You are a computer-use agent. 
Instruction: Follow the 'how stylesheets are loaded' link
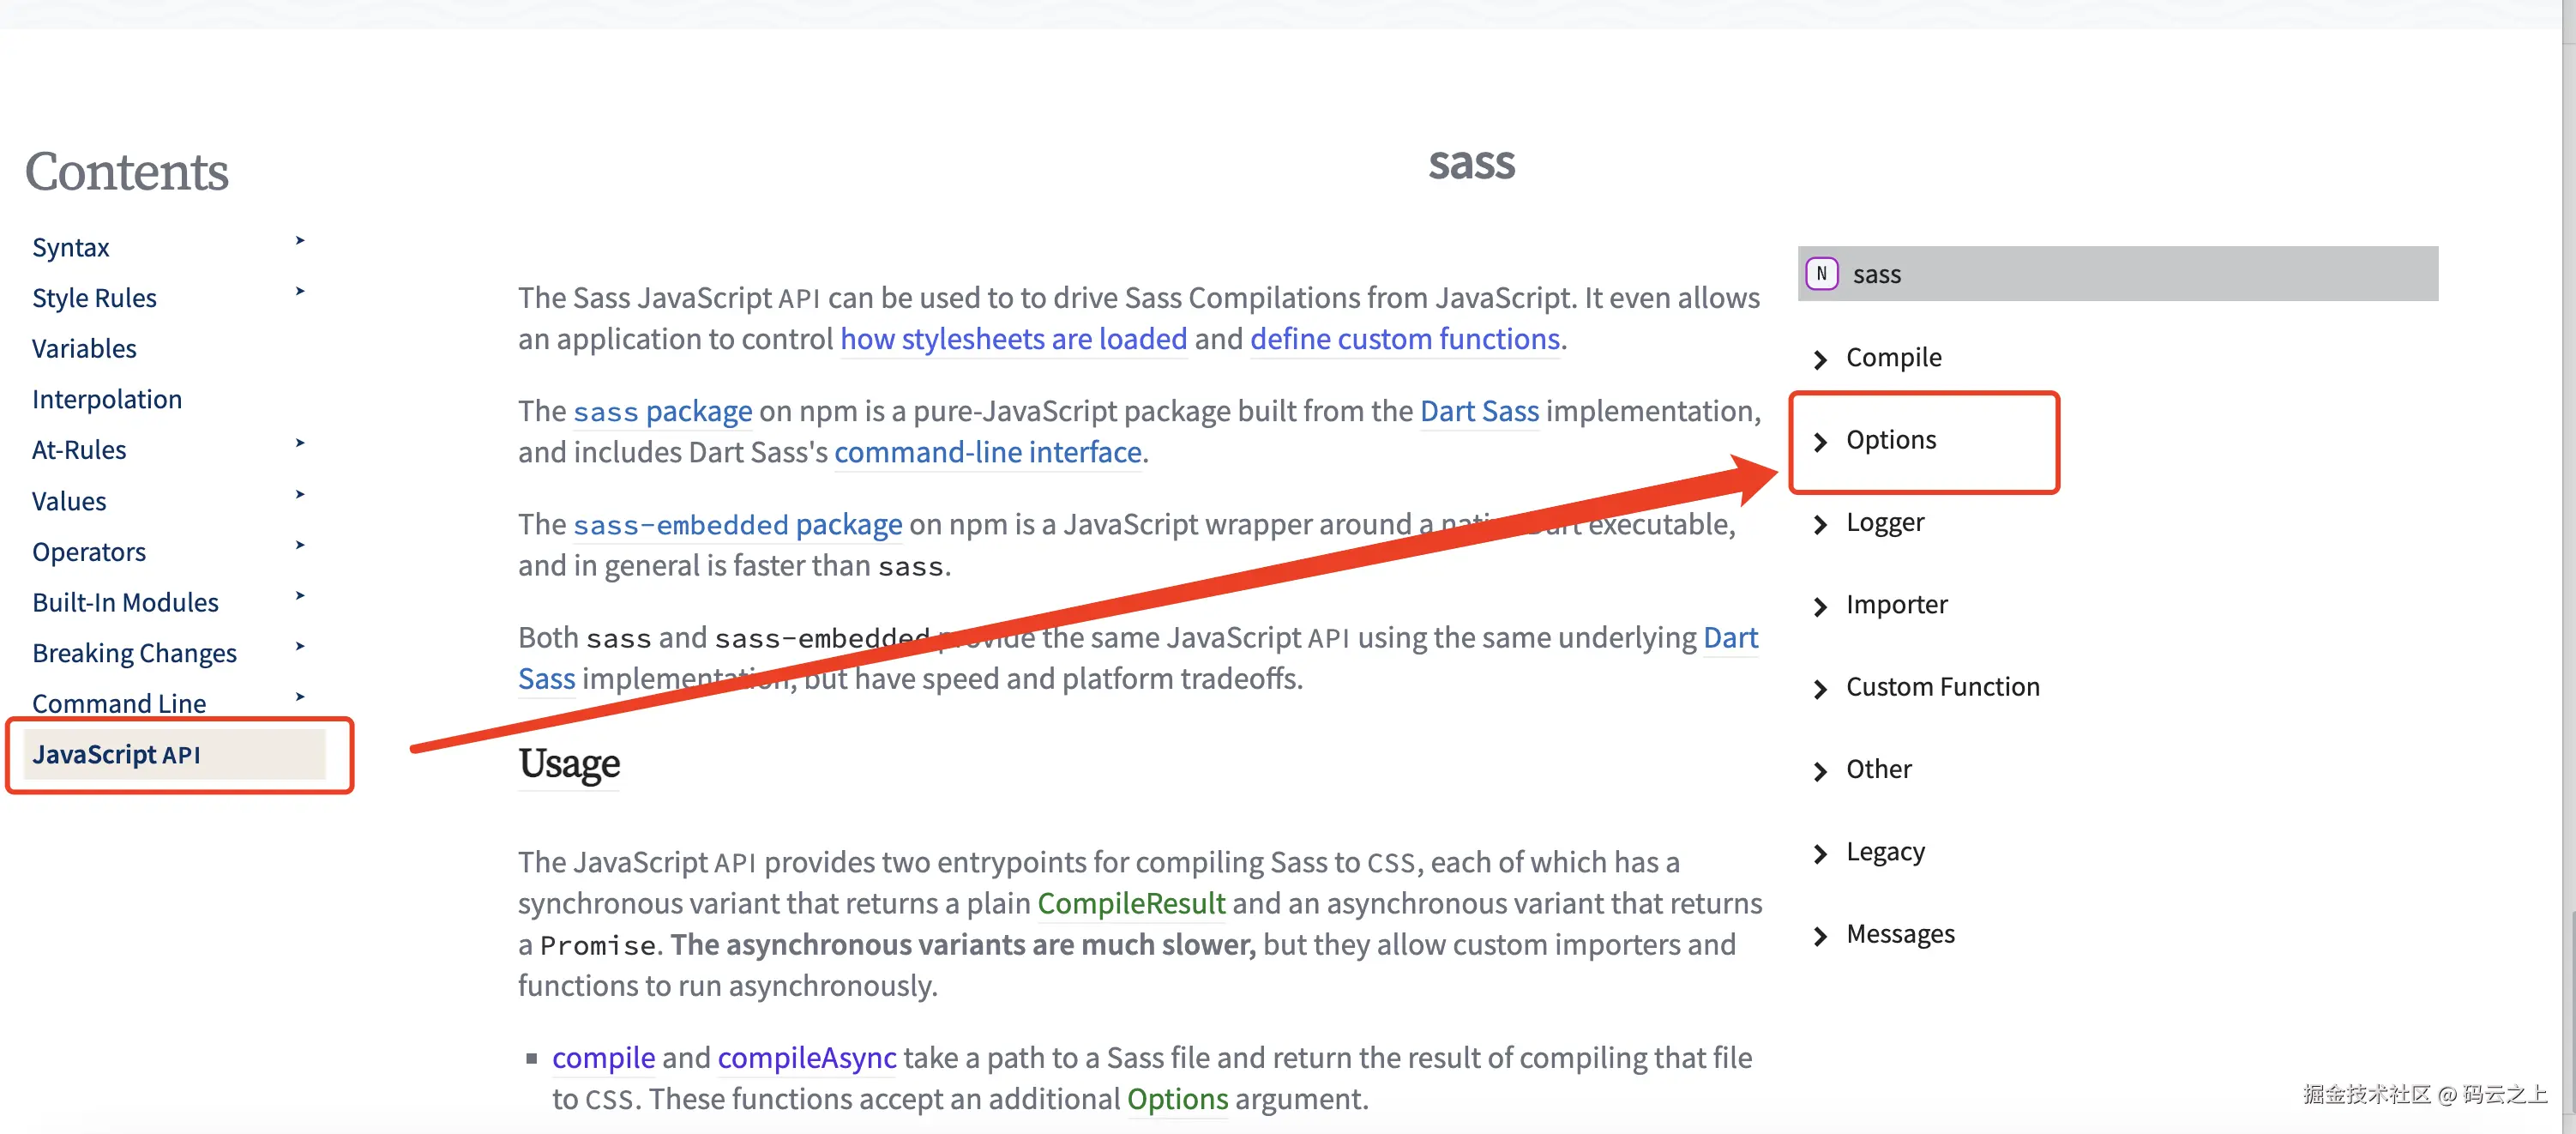tap(1013, 339)
